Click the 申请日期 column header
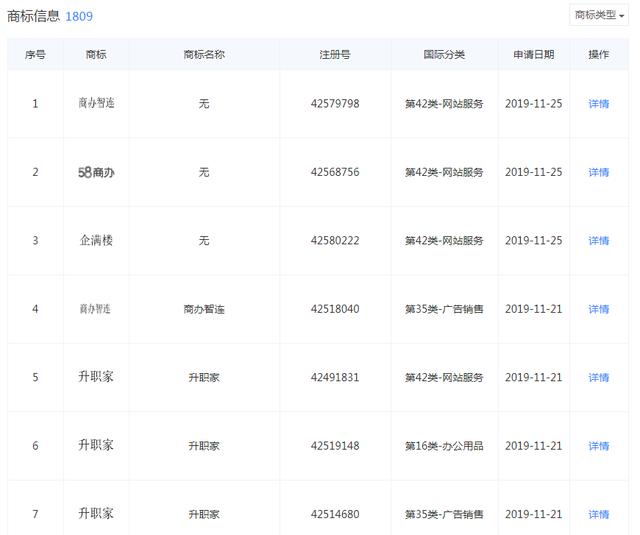This screenshot has width=640, height=535. tap(533, 54)
